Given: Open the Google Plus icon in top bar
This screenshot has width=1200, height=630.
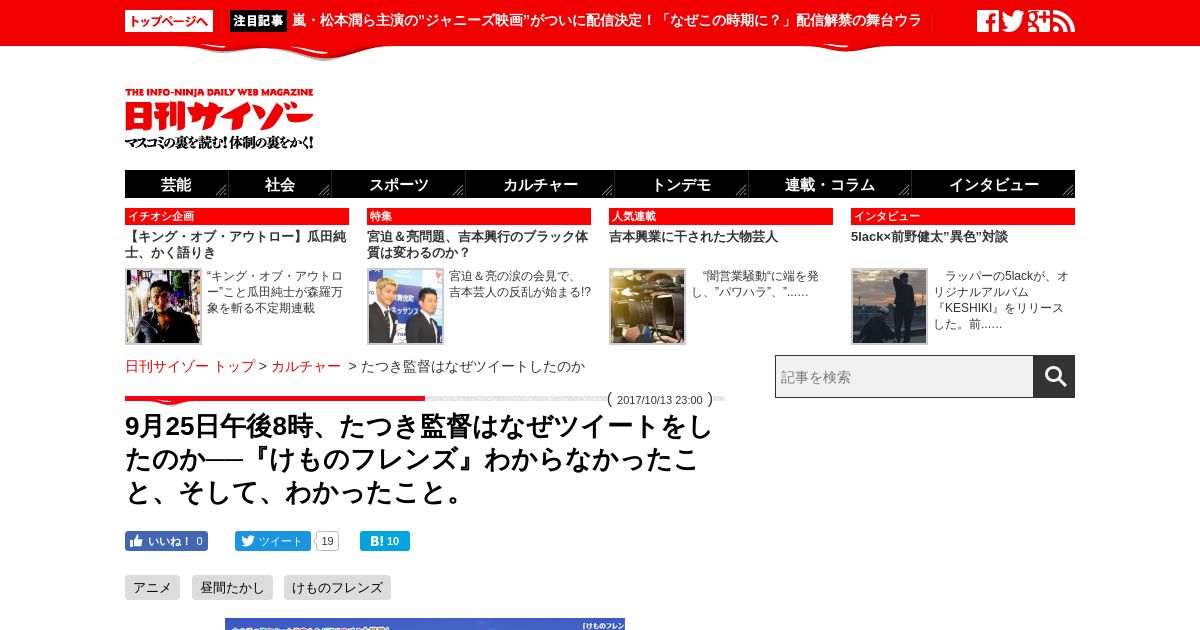Looking at the screenshot, I should click(1038, 21).
